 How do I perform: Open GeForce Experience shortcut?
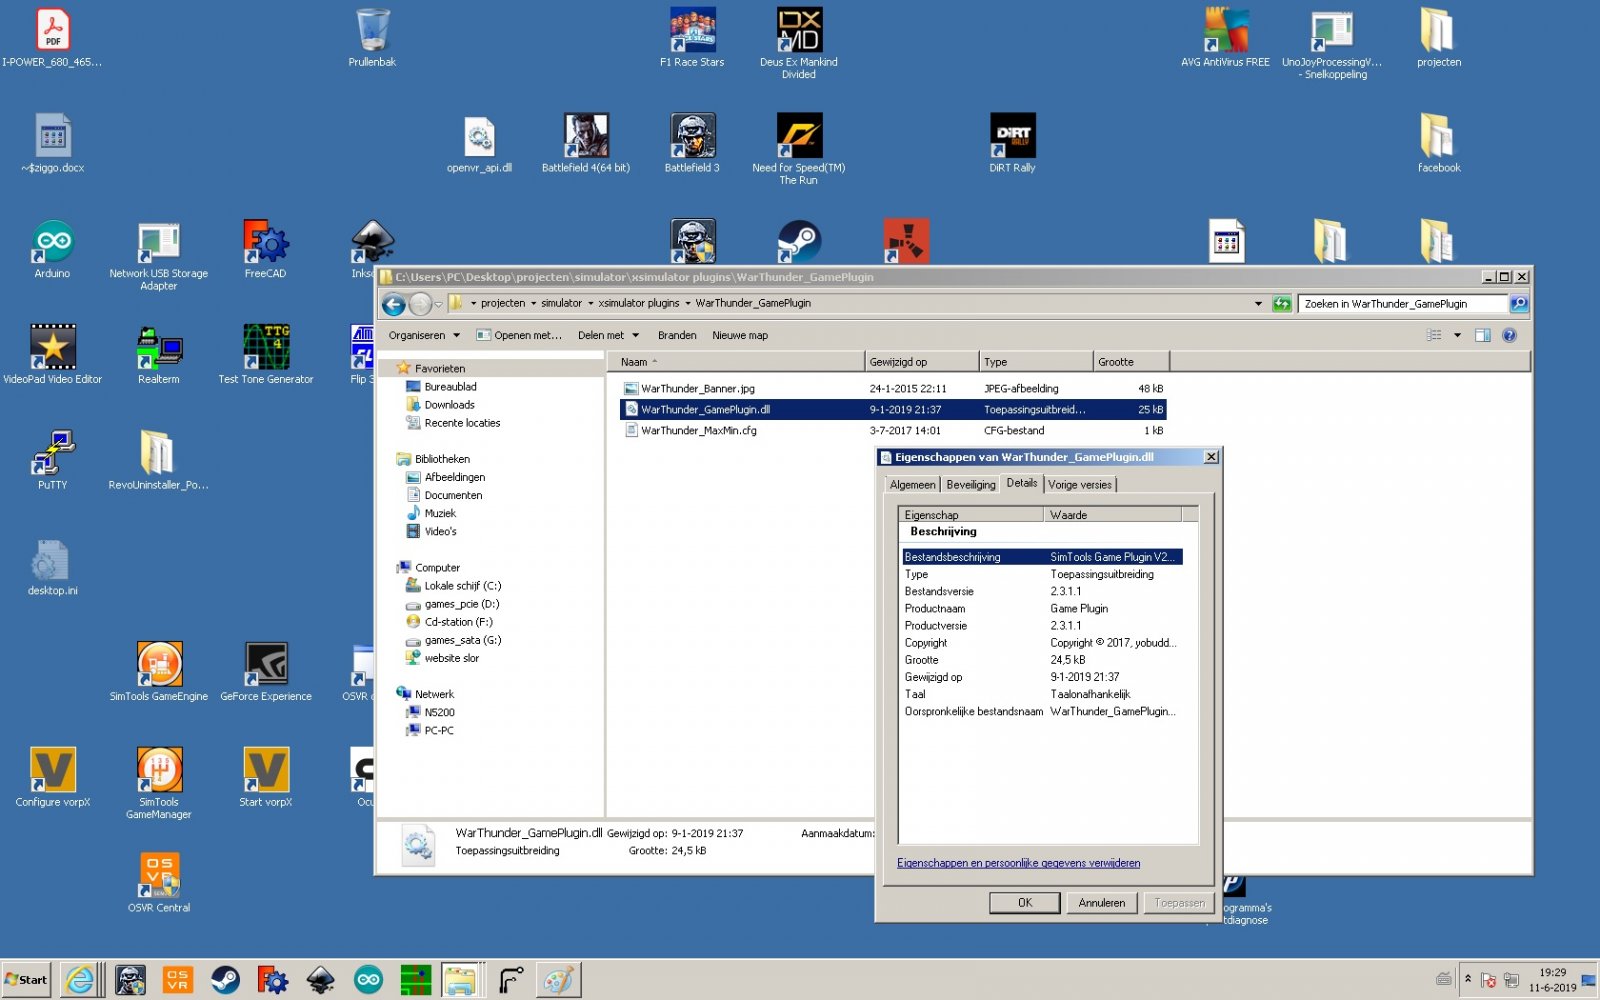click(266, 671)
